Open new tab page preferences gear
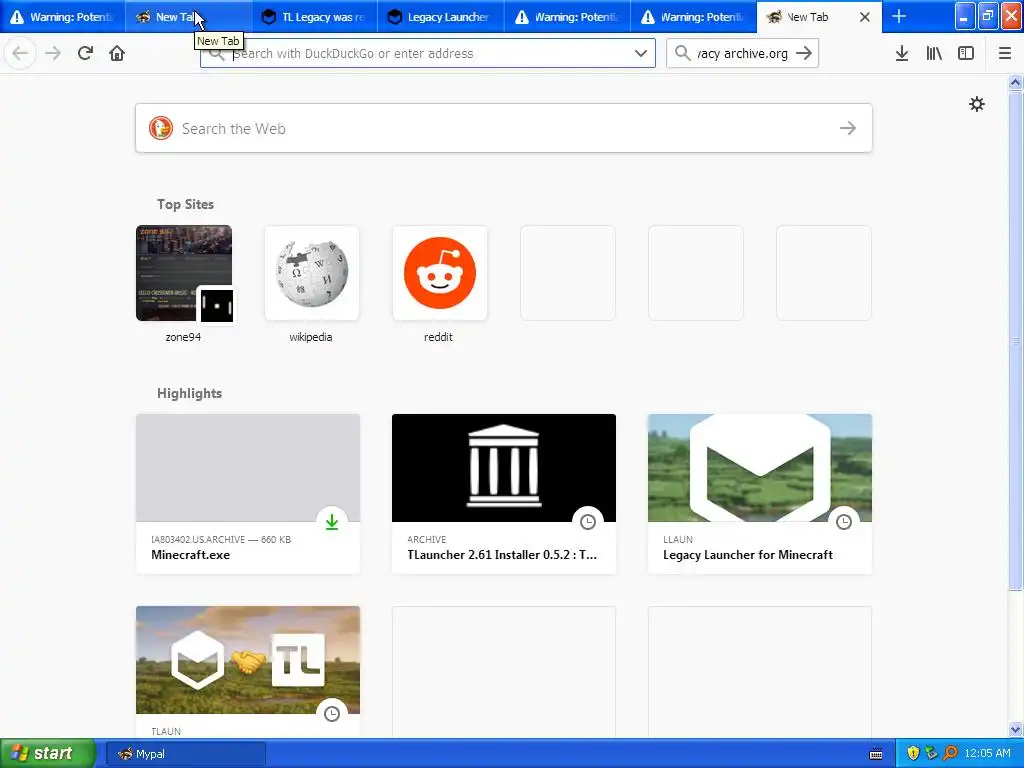1024x768 pixels. 977,104
